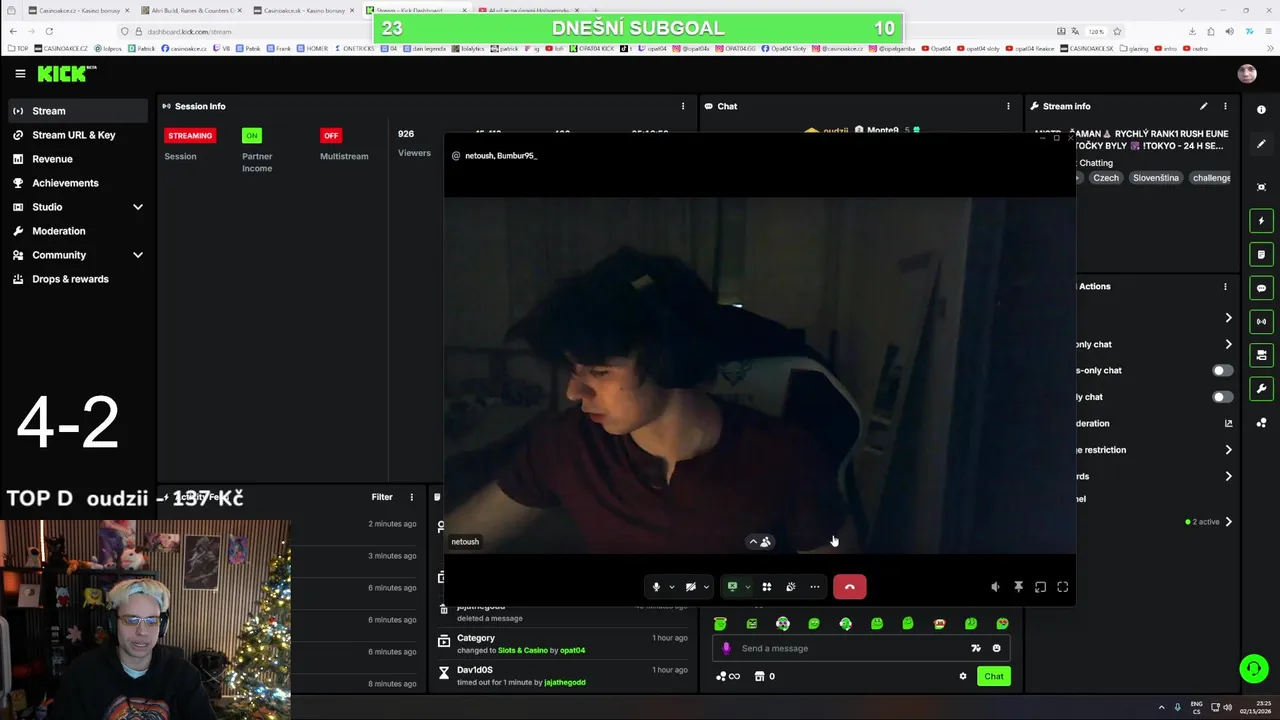
Task: Open Session Info panel options menu
Action: point(683,106)
